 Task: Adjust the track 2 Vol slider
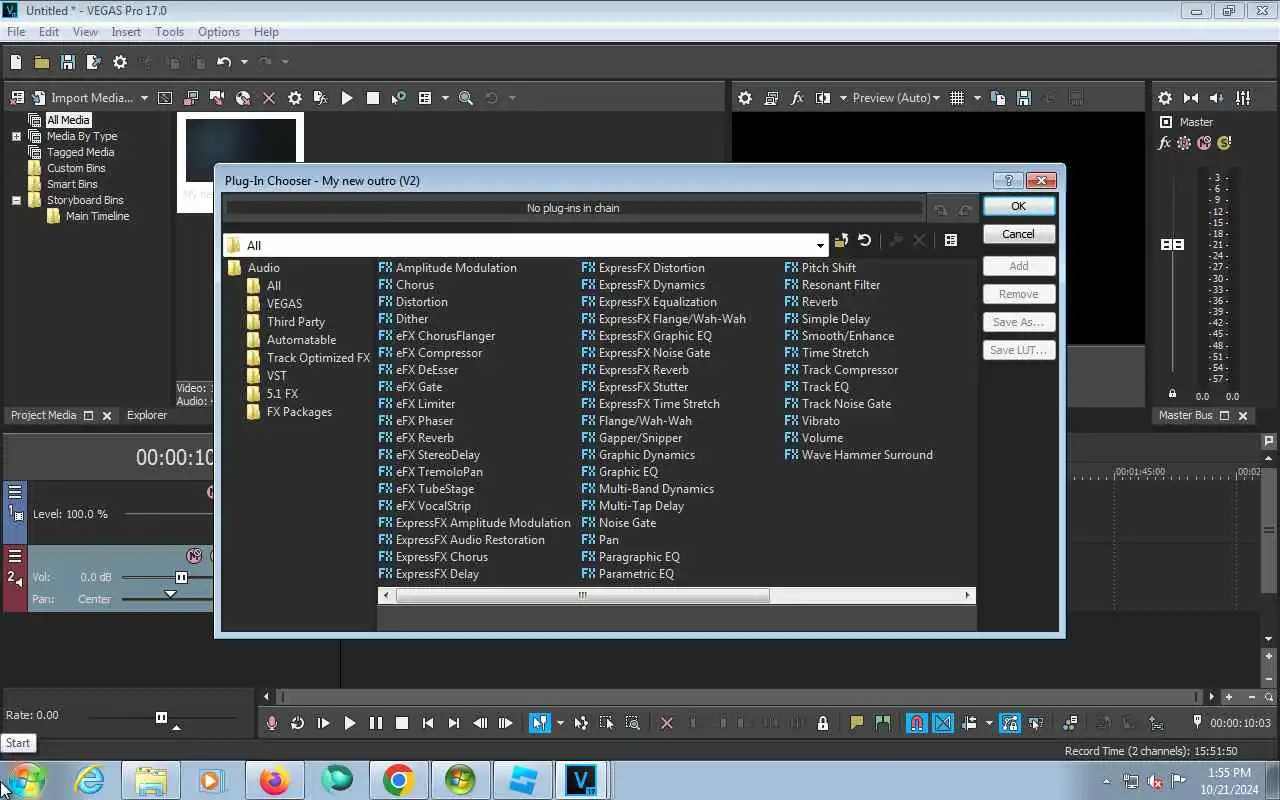(181, 577)
